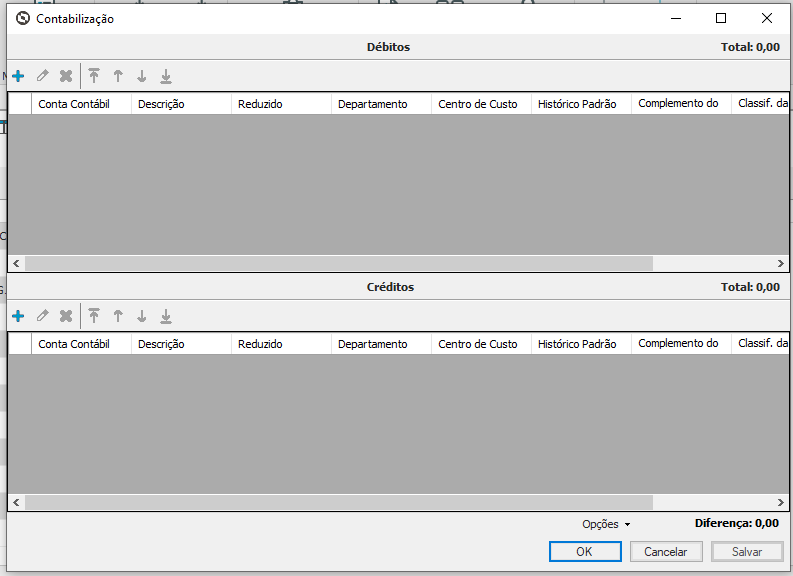Move row to bottom in Créditos toolbar

coord(166,316)
